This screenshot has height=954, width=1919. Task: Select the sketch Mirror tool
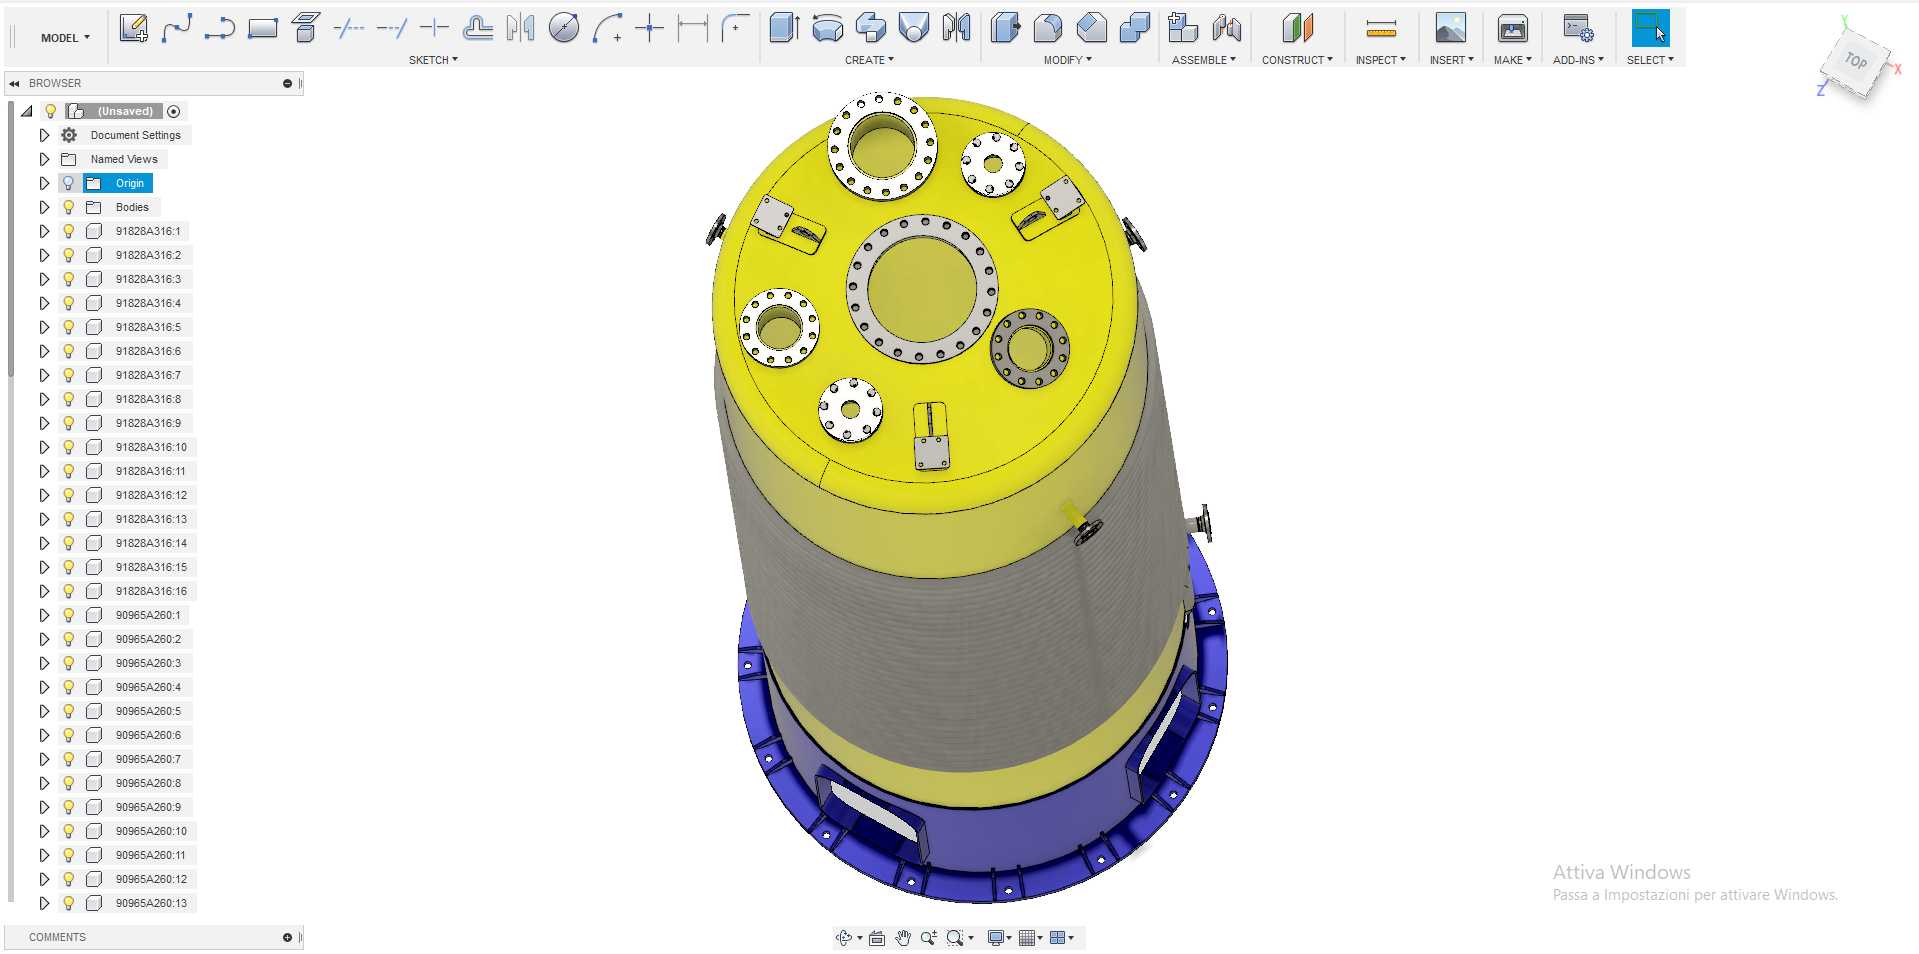[520, 28]
